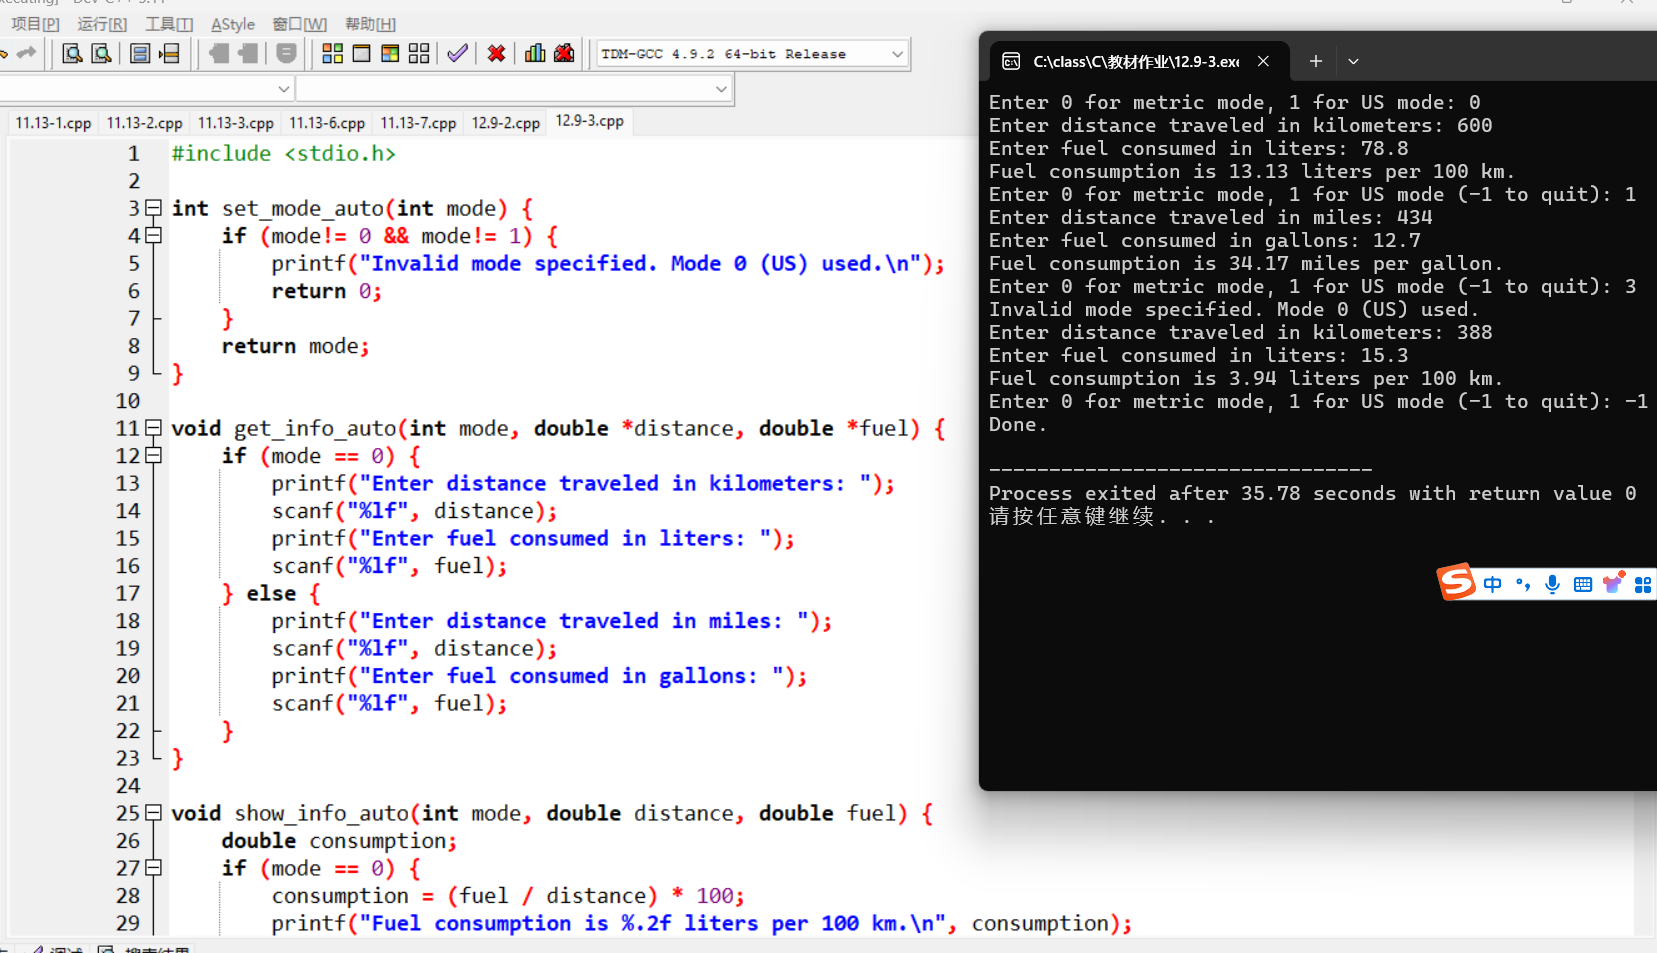
Task: Activate Sogou voice input microphone
Action: tap(1552, 584)
